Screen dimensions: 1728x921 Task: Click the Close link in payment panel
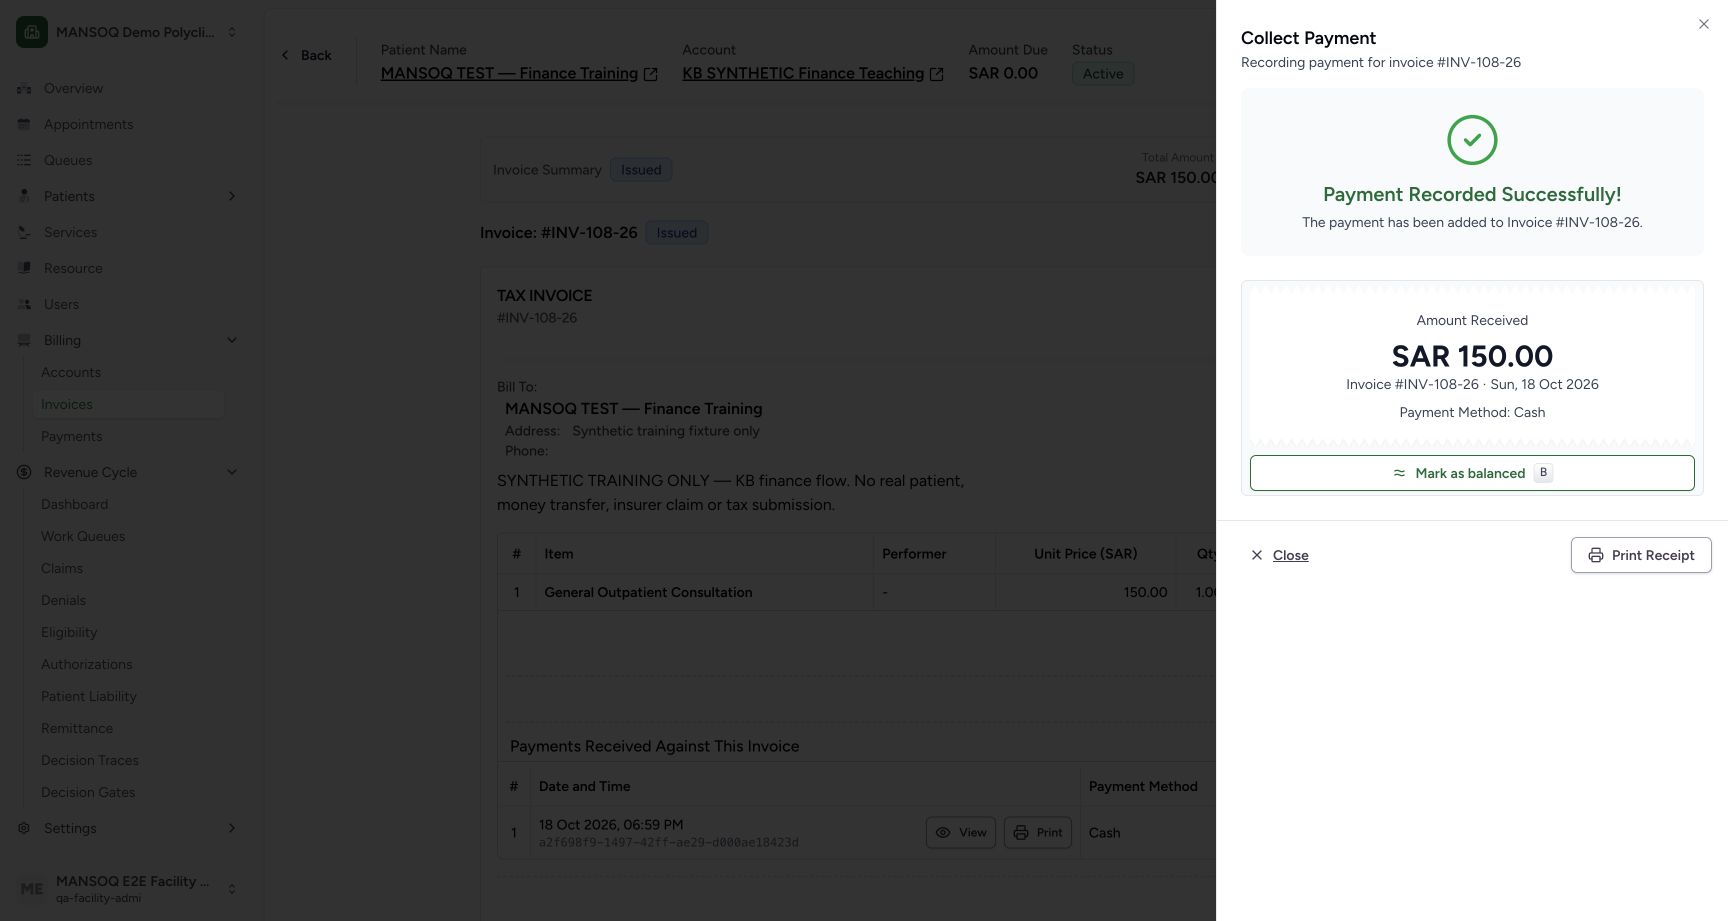pyautogui.click(x=1280, y=555)
